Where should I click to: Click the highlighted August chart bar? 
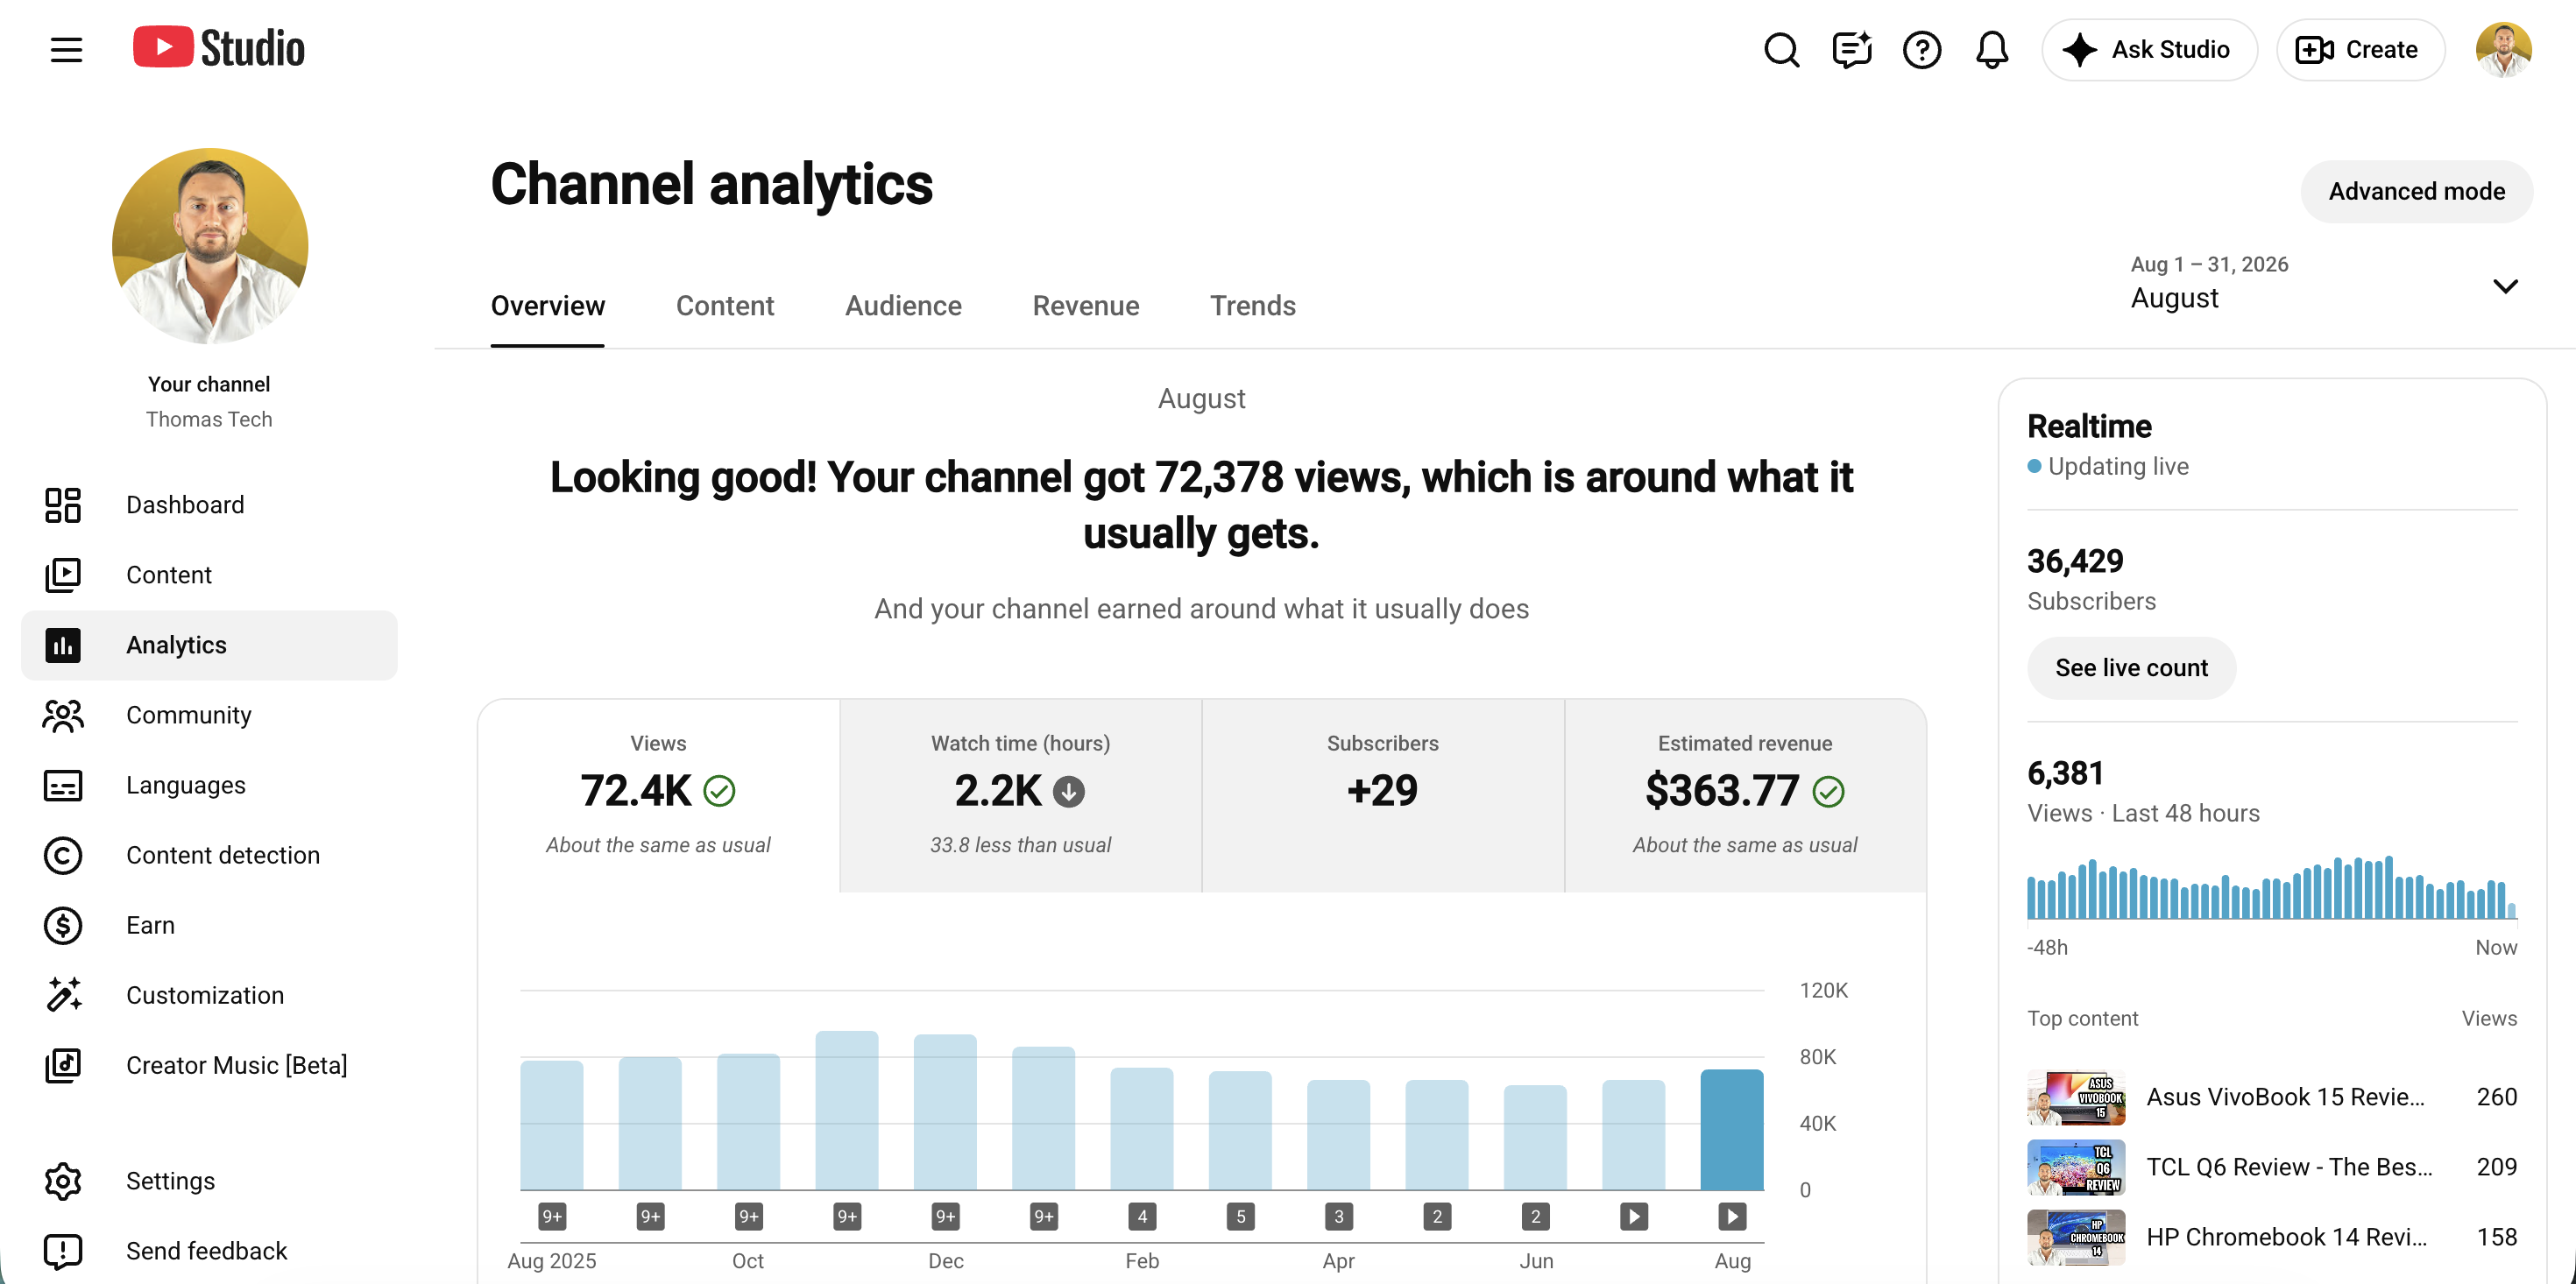coord(1731,1130)
